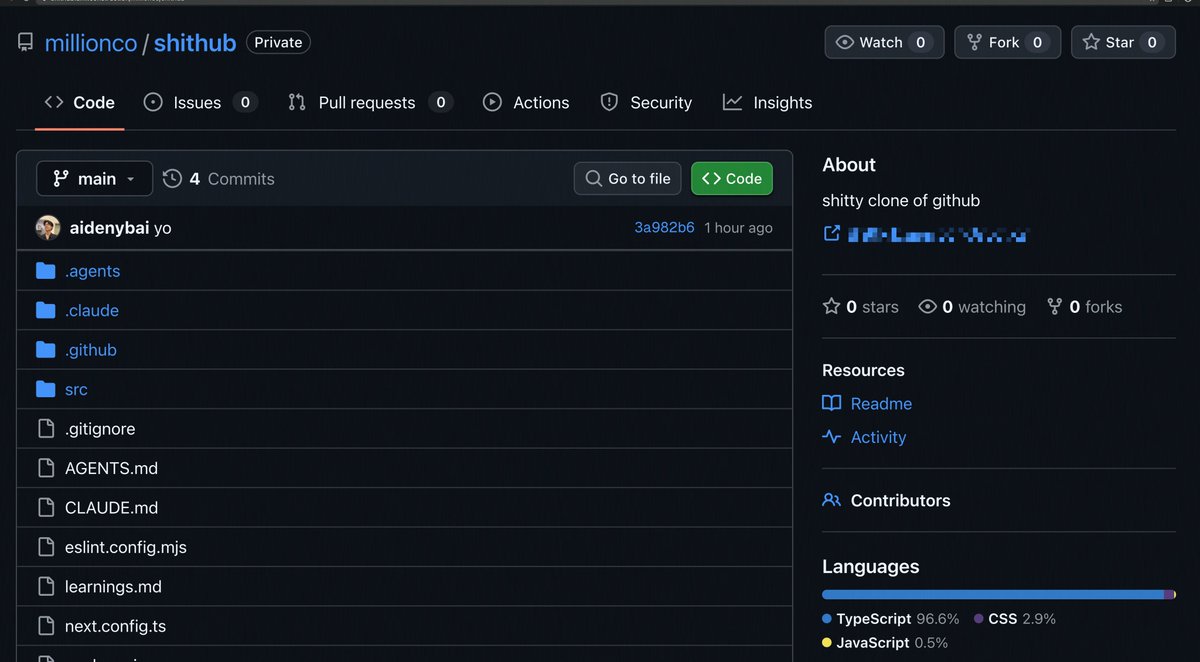Viewport: 1200px width, 662px height.
Task: Click the Go to file search box
Action: pos(628,178)
